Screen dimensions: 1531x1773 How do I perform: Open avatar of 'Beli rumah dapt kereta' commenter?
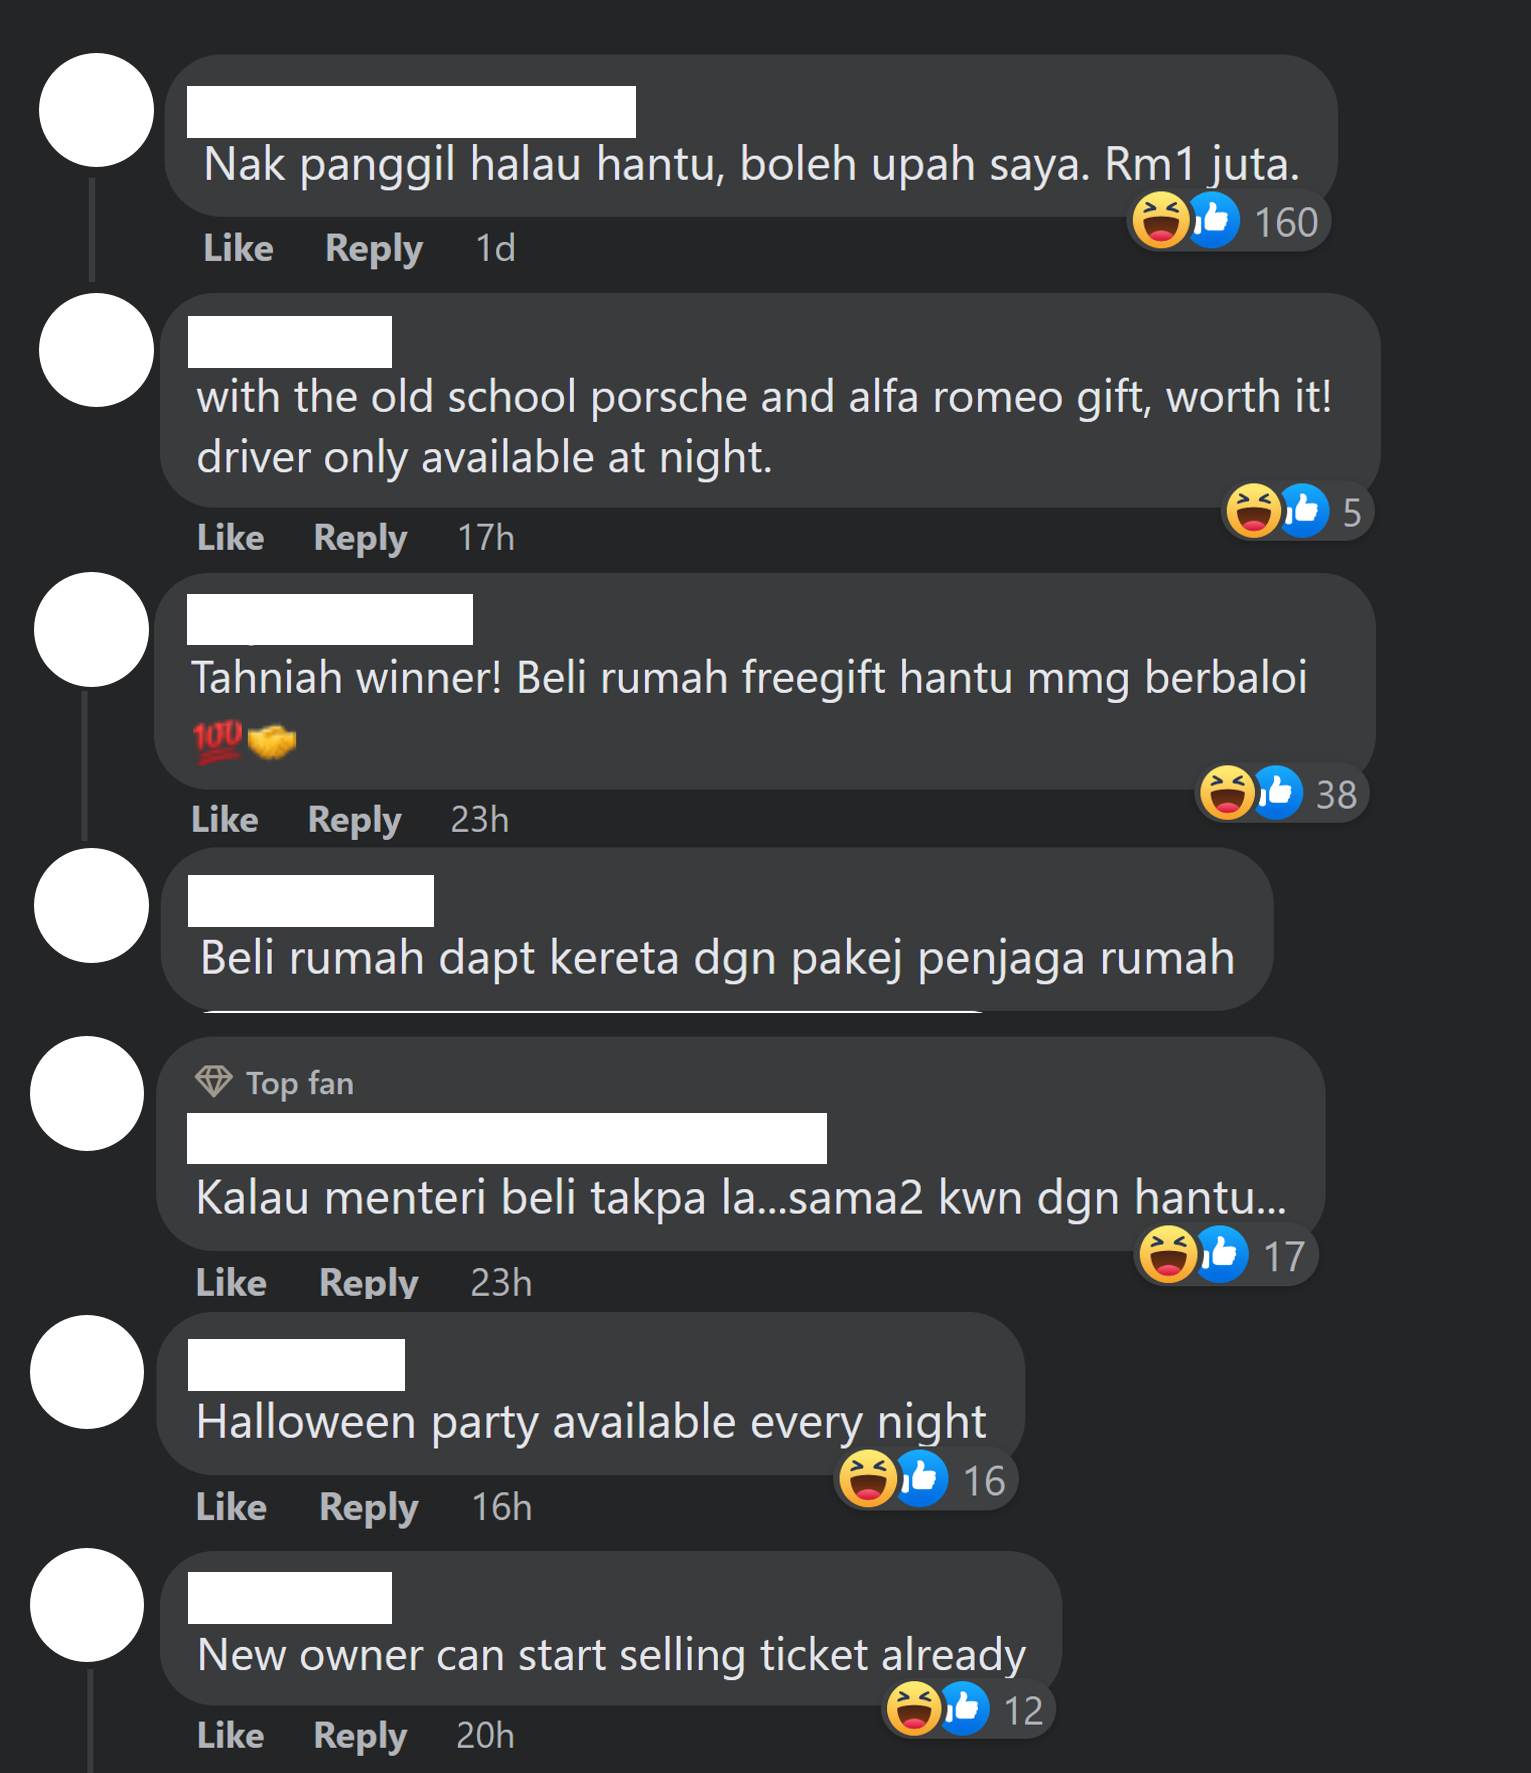(92, 906)
